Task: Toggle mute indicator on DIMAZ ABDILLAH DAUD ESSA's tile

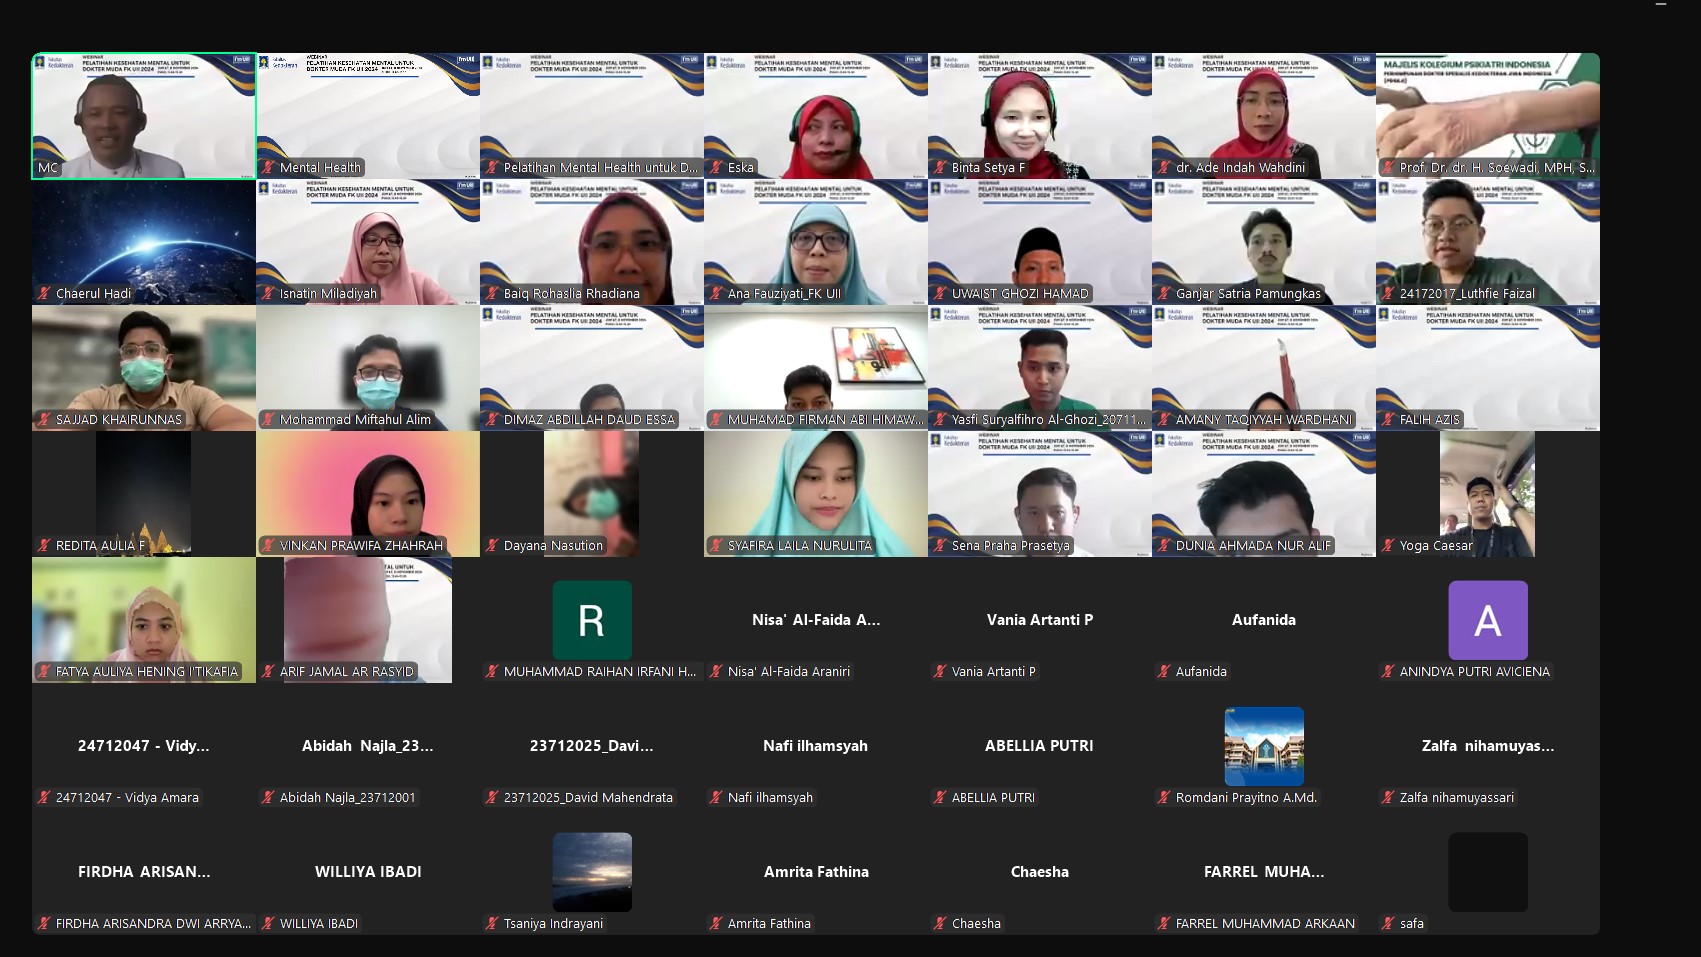Action: [x=492, y=419]
